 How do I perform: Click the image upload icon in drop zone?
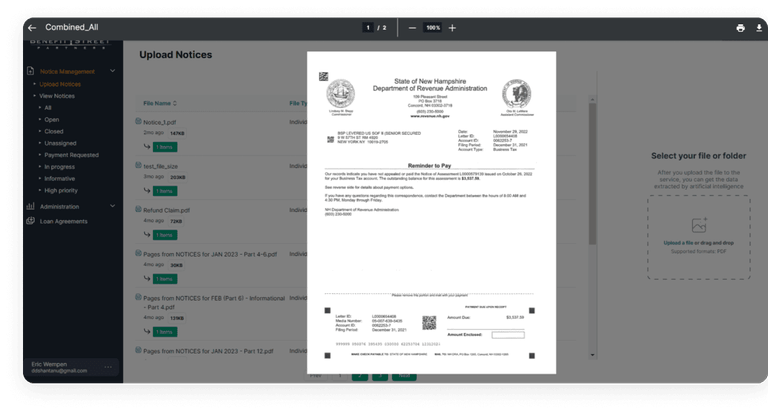pyautogui.click(x=699, y=225)
